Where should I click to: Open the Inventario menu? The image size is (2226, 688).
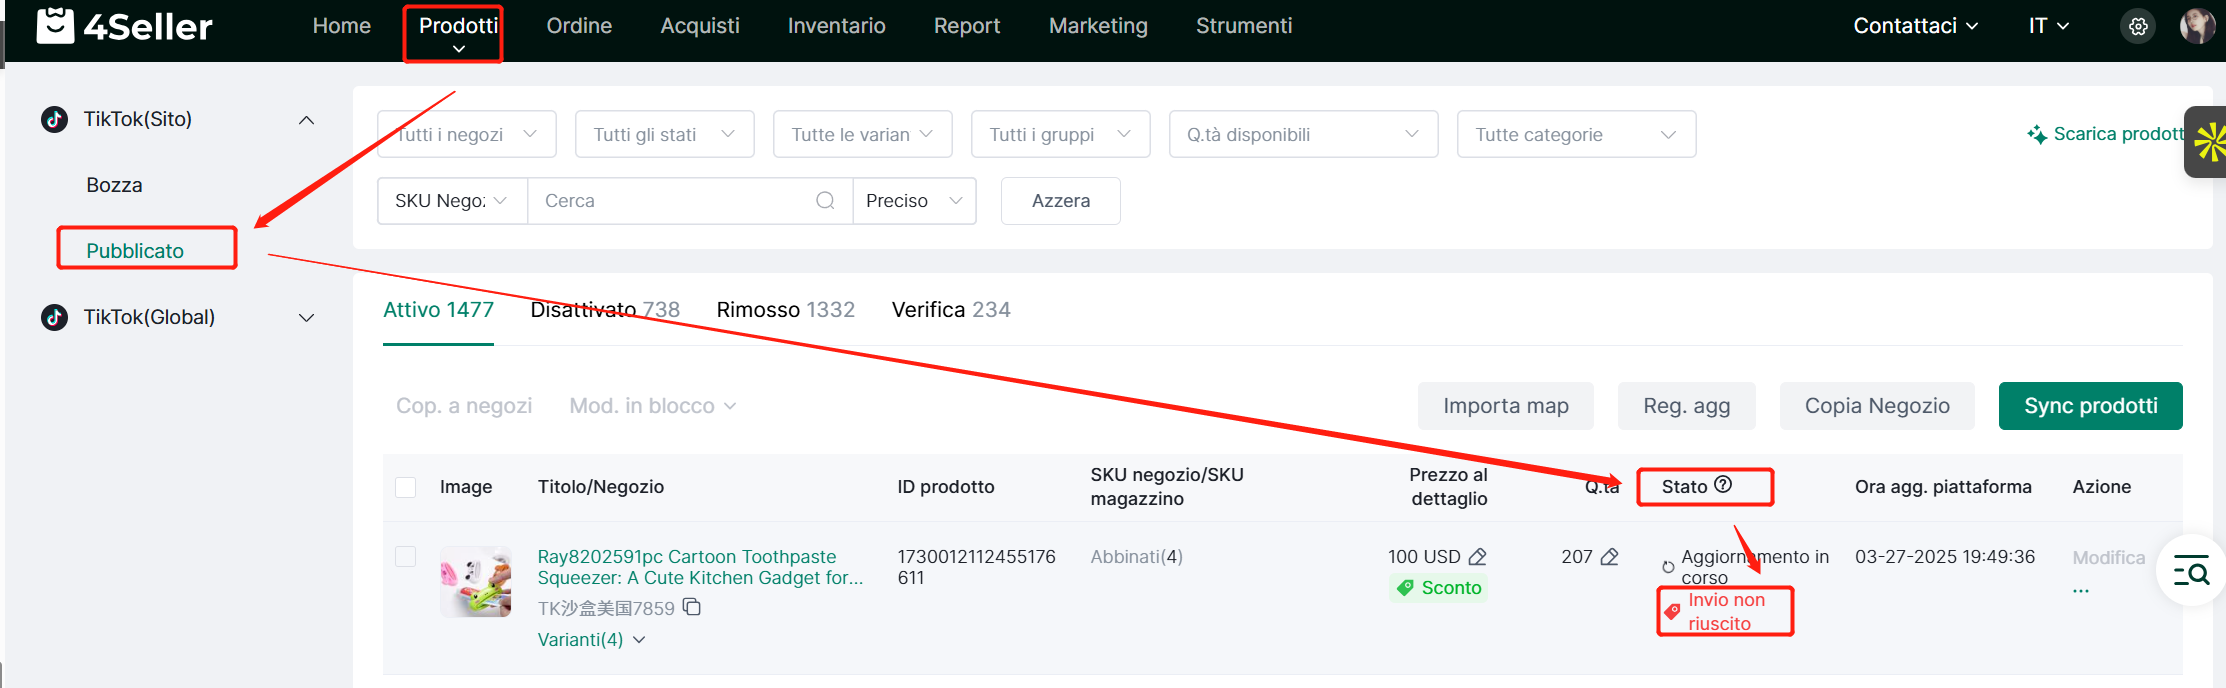[x=836, y=26]
